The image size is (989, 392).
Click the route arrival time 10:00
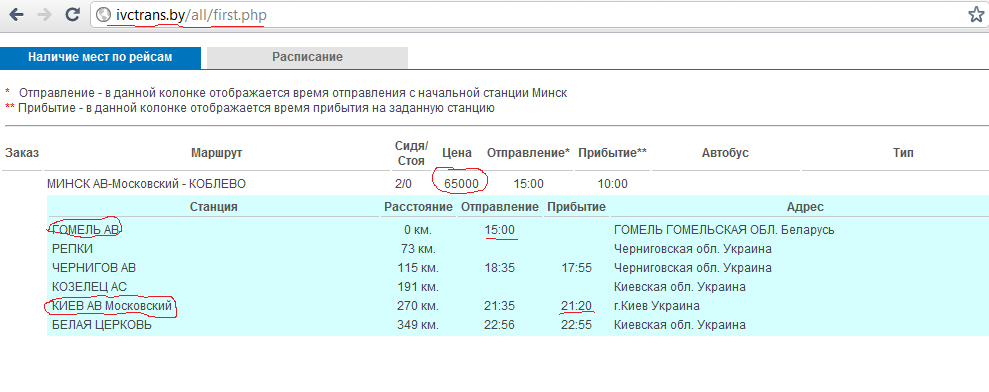(612, 184)
